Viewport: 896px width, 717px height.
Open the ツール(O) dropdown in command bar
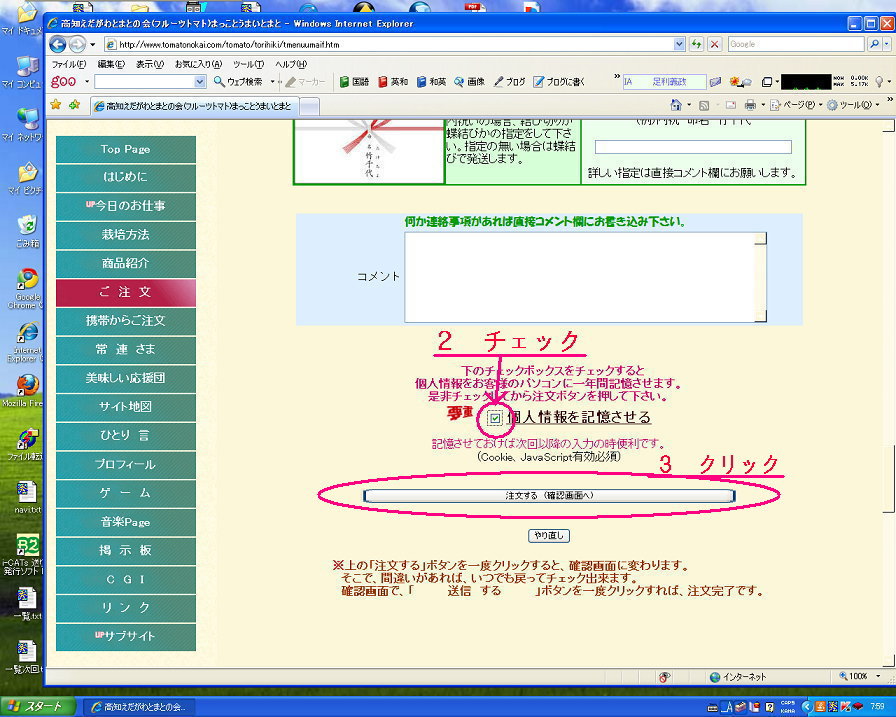(856, 105)
